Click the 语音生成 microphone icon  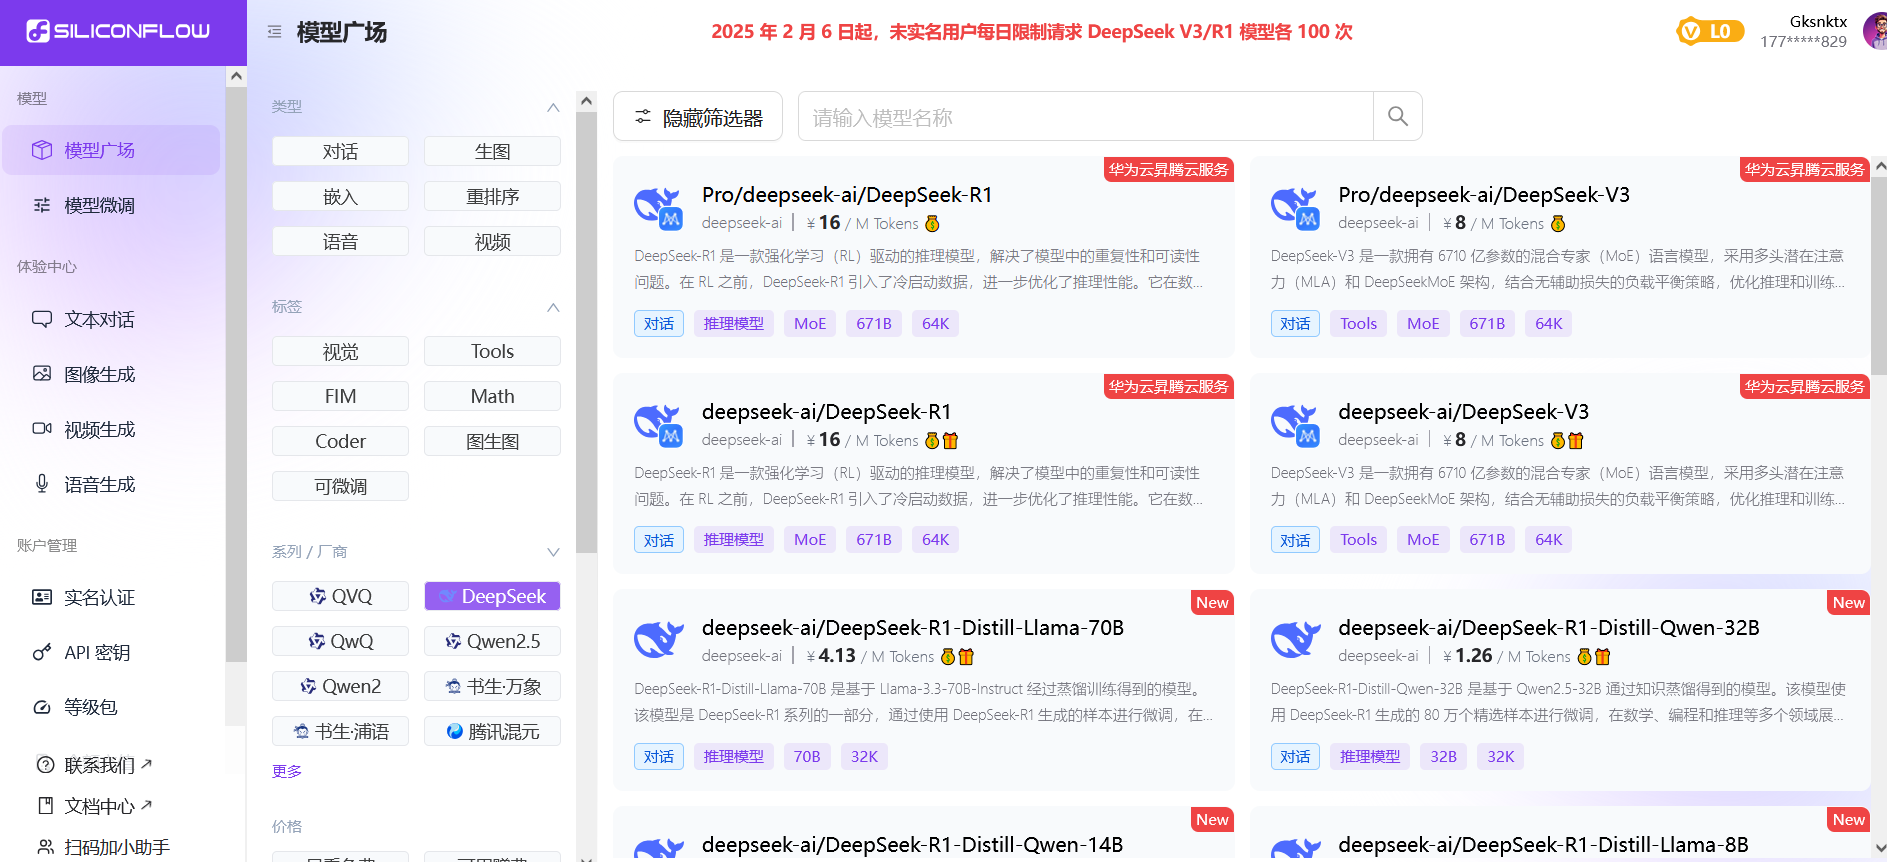42,484
